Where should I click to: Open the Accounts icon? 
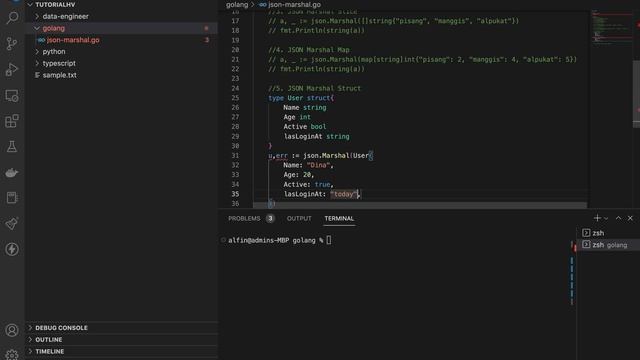click(12, 330)
